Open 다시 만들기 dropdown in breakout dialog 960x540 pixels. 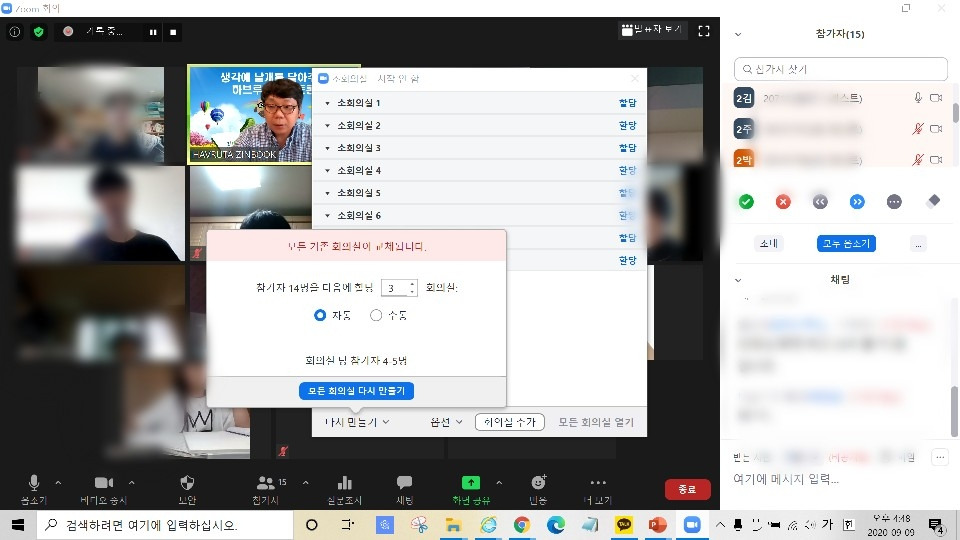click(357, 422)
